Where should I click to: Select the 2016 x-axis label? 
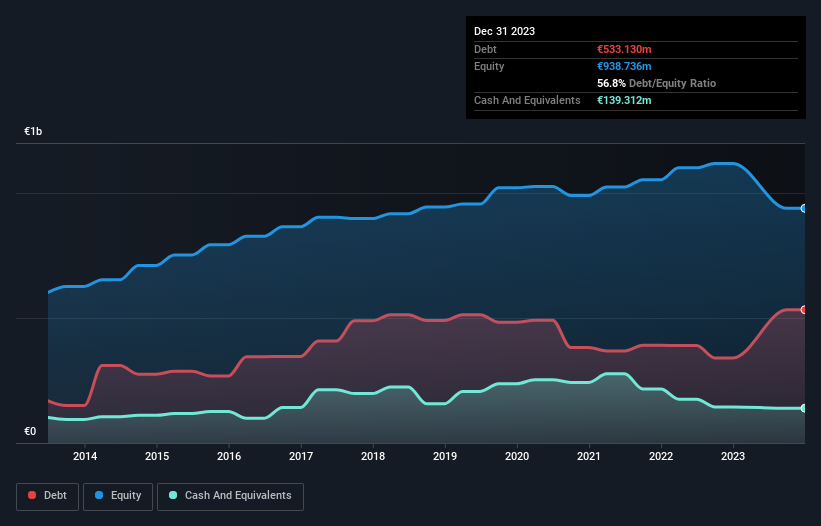tap(229, 456)
